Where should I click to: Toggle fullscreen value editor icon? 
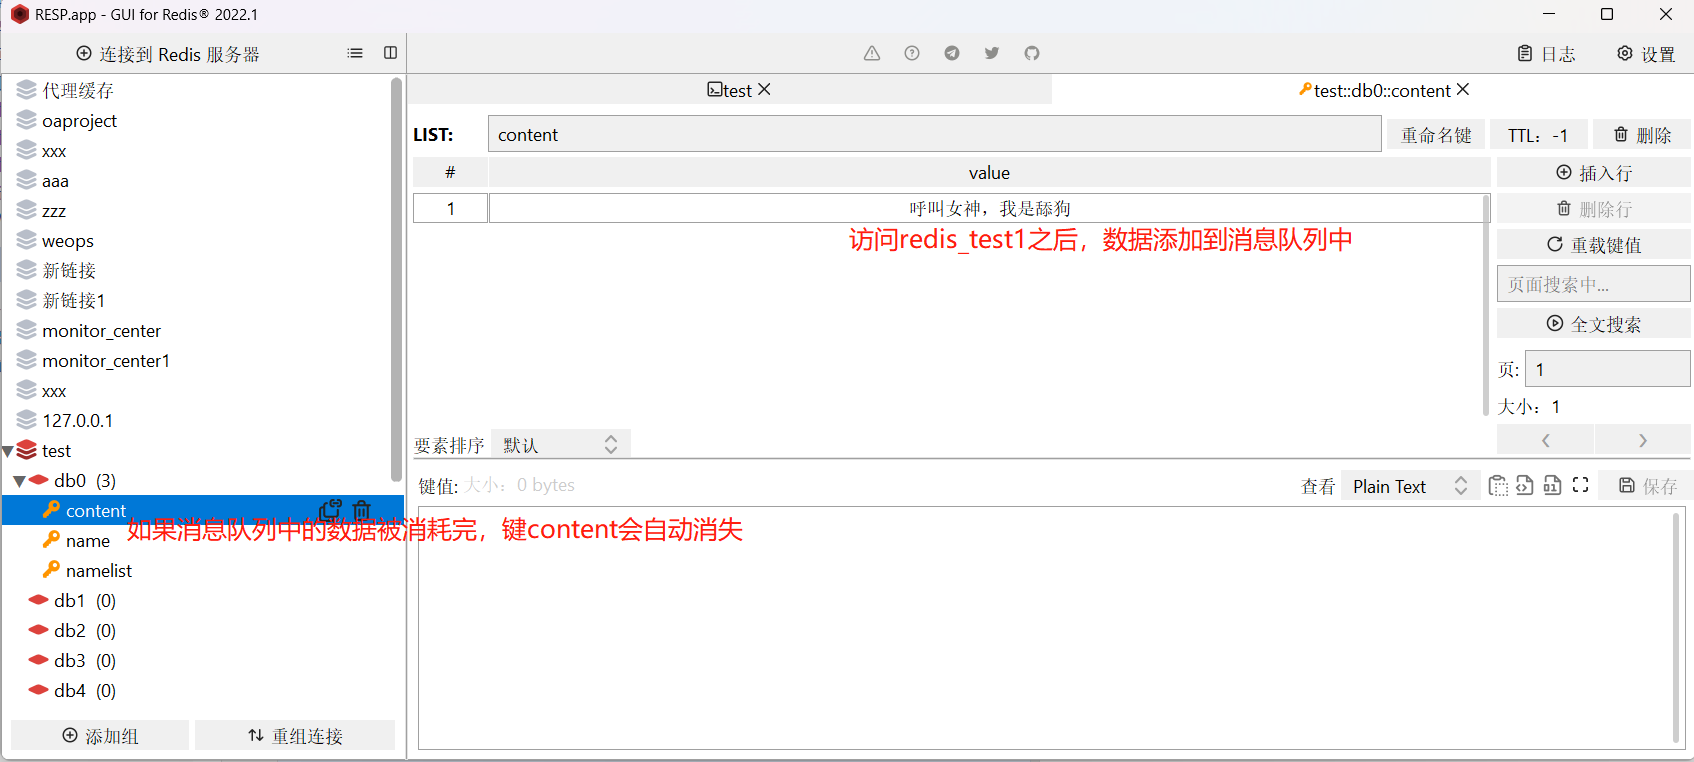click(x=1580, y=485)
